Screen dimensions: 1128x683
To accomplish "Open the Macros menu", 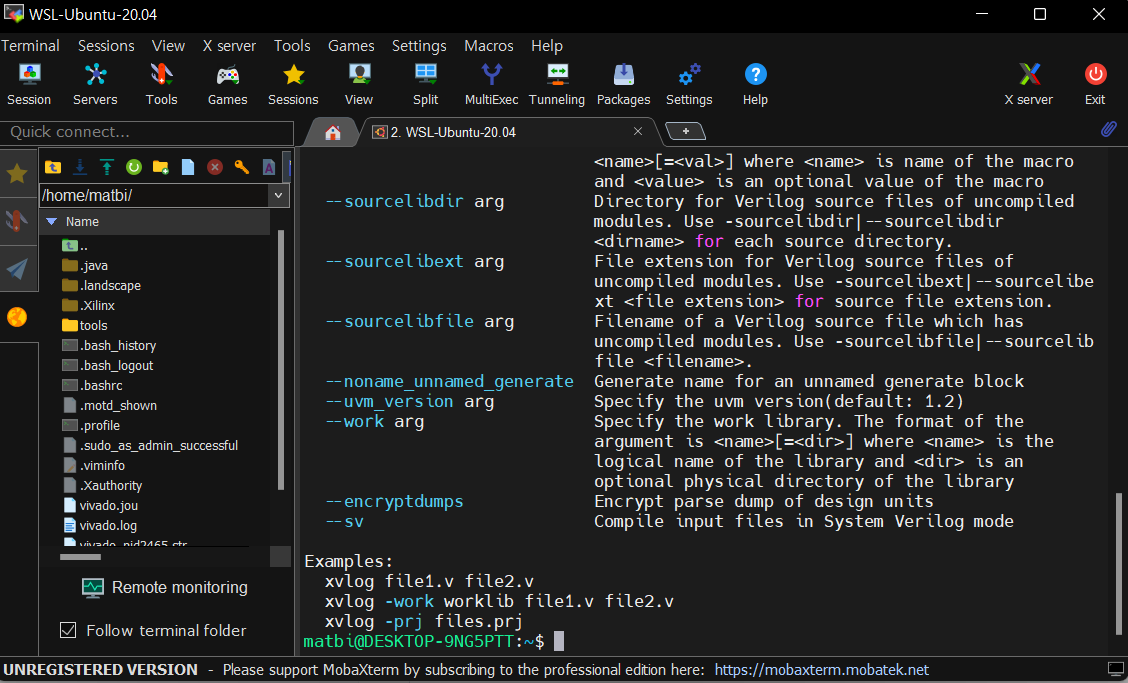I will (x=488, y=46).
